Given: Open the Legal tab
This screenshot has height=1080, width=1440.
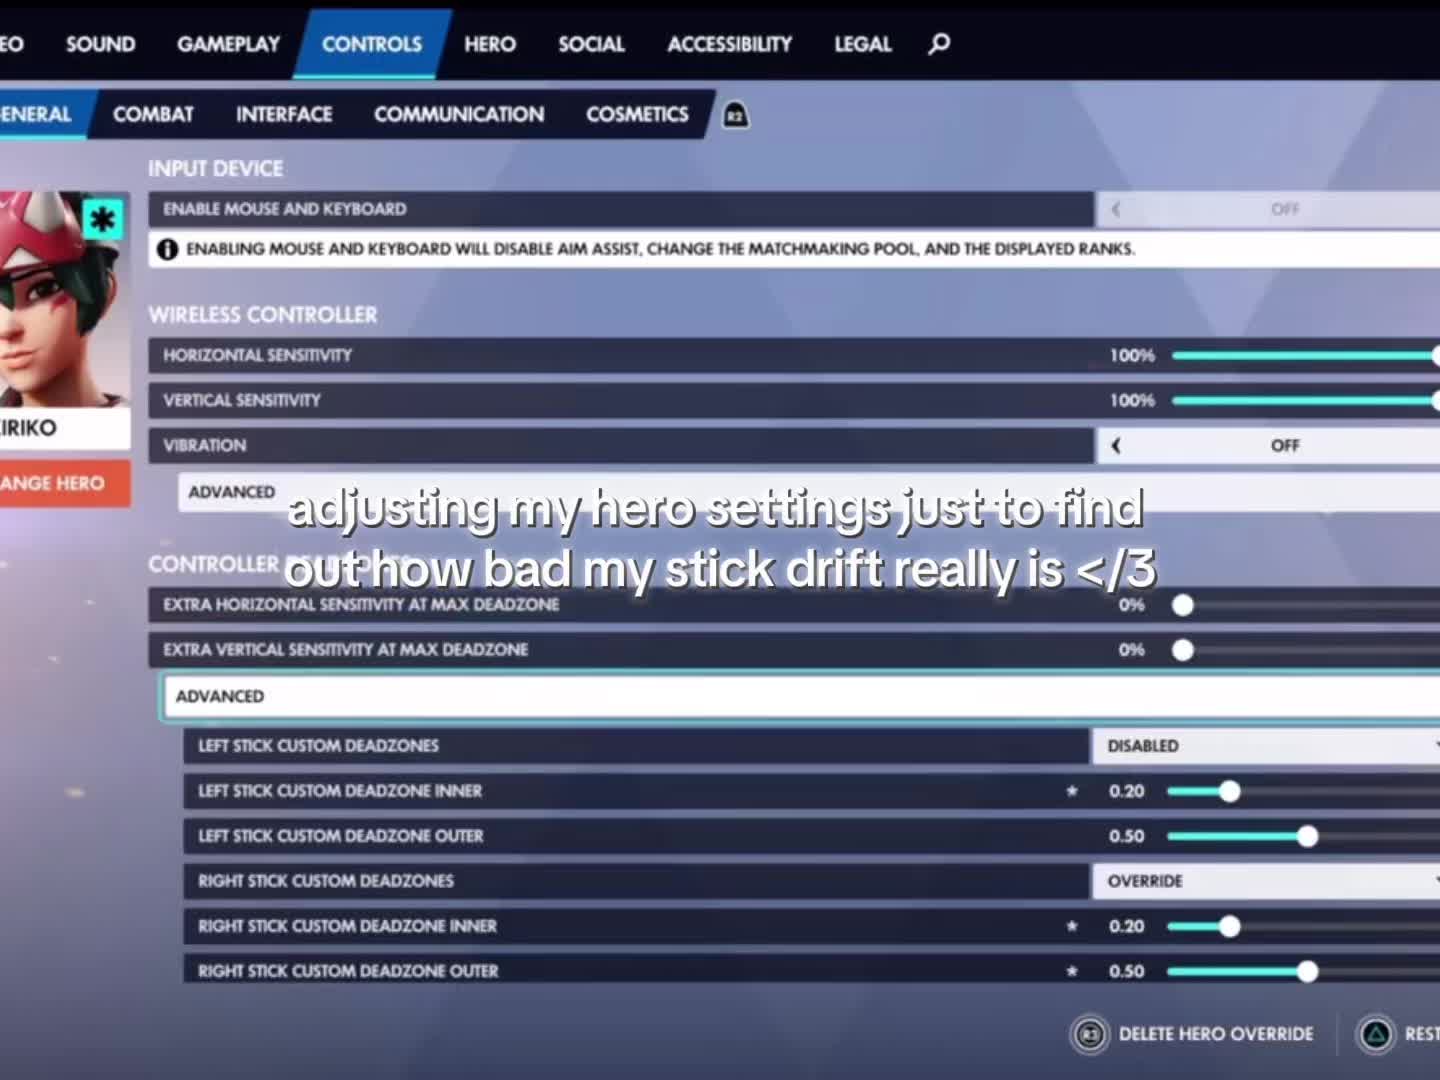Looking at the screenshot, I should pos(863,44).
